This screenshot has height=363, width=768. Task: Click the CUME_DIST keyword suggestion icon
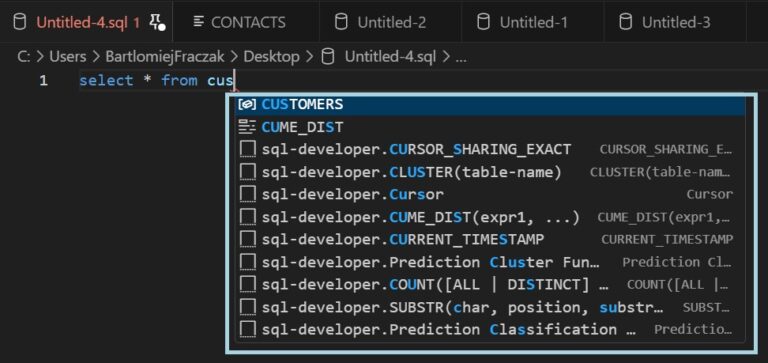click(247, 127)
